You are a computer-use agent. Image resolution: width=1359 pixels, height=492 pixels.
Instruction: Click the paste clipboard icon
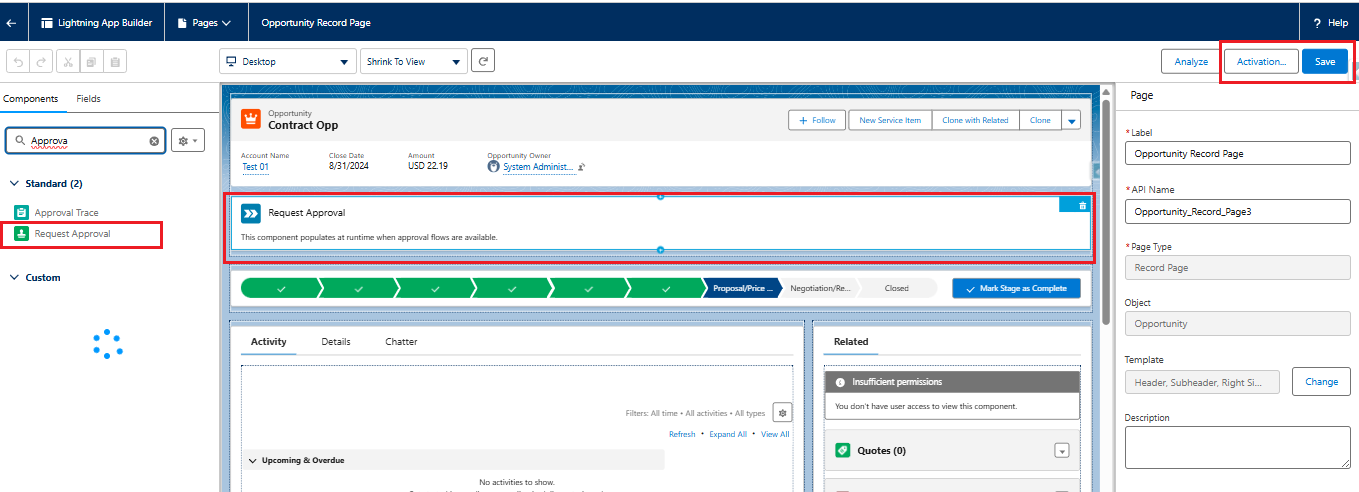(x=115, y=62)
